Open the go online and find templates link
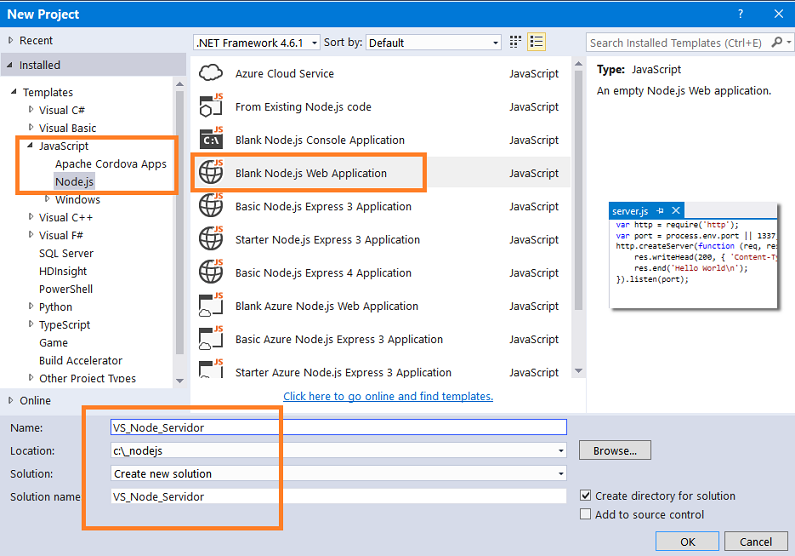Viewport: 795px width, 556px height. (388, 396)
